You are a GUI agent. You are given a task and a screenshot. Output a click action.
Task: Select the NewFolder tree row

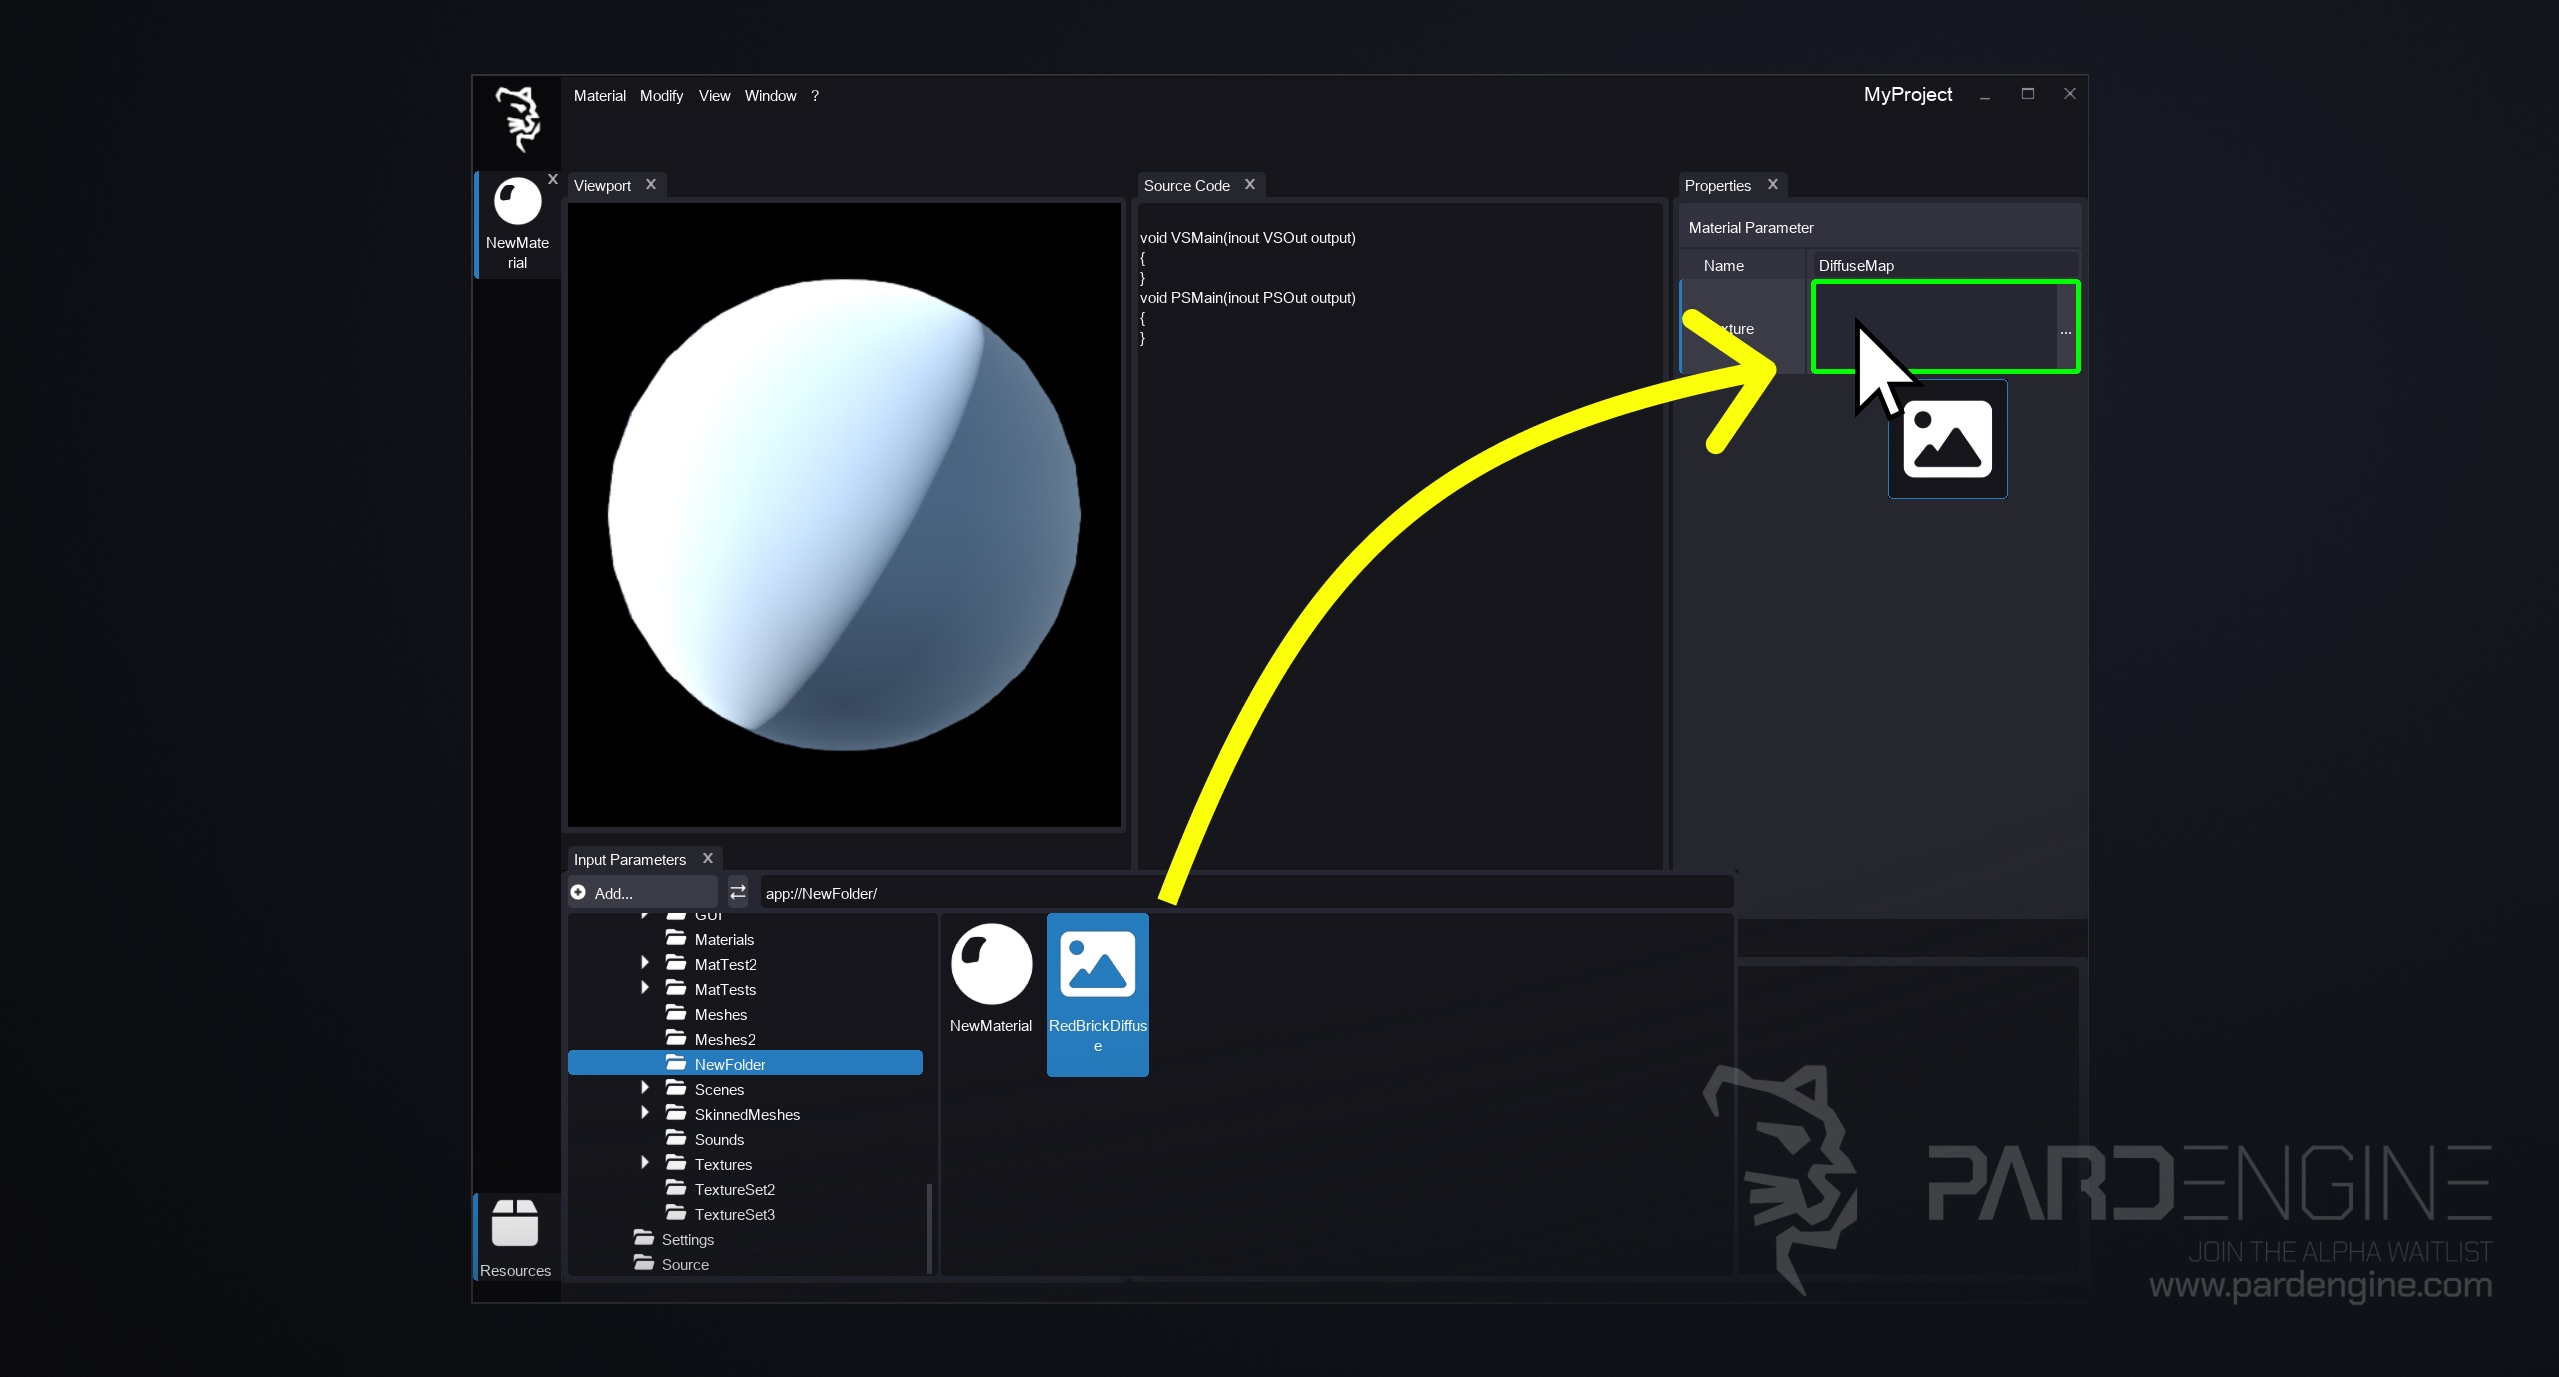point(745,1063)
